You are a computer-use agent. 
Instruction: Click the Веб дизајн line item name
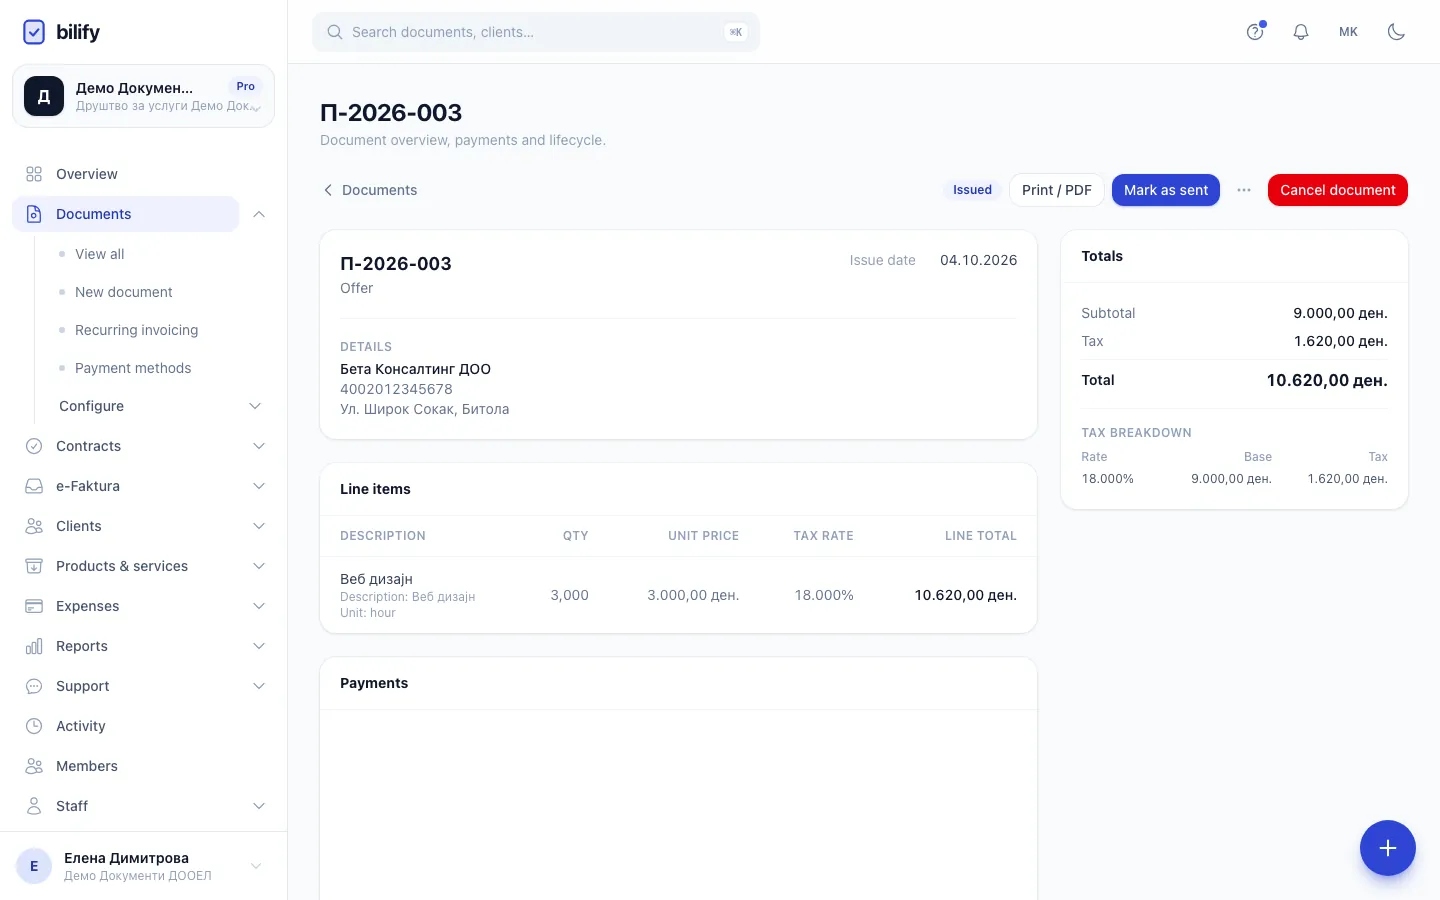(x=376, y=579)
